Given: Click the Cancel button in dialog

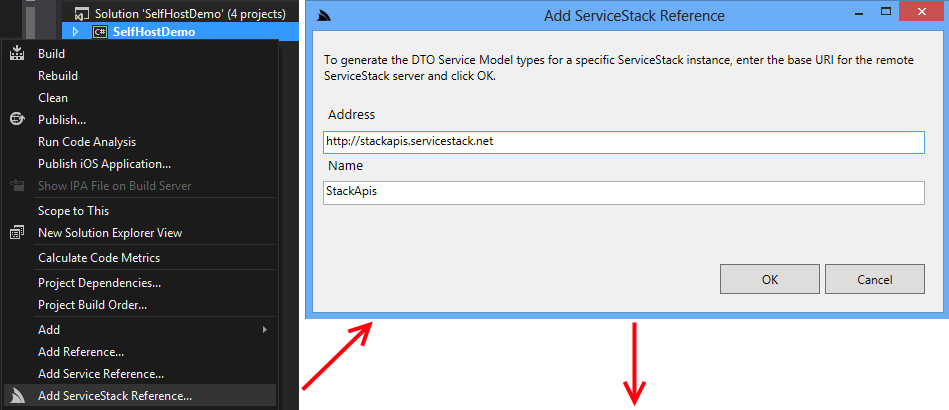Looking at the screenshot, I should coord(875,279).
